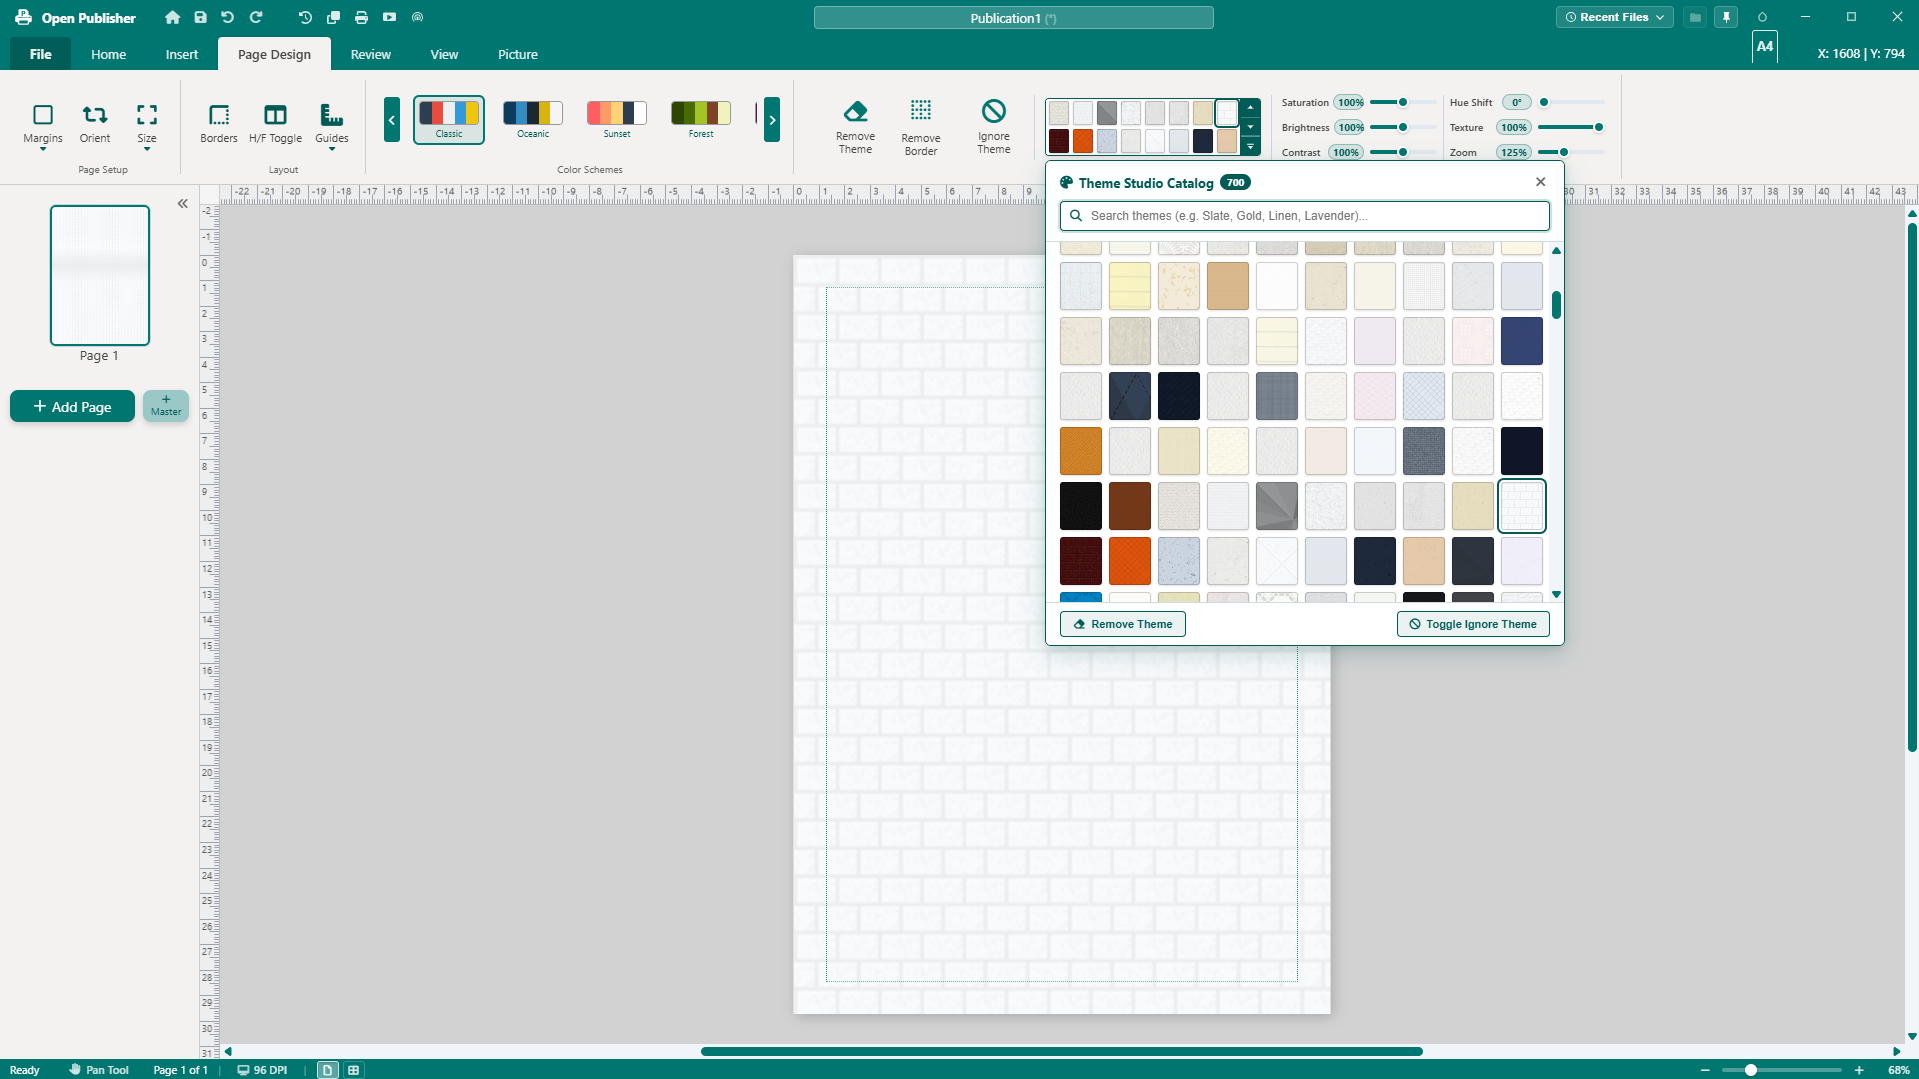Viewport: 1919px width, 1079px height.
Task: Click Ignore Theme in ribbon
Action: tap(993, 127)
